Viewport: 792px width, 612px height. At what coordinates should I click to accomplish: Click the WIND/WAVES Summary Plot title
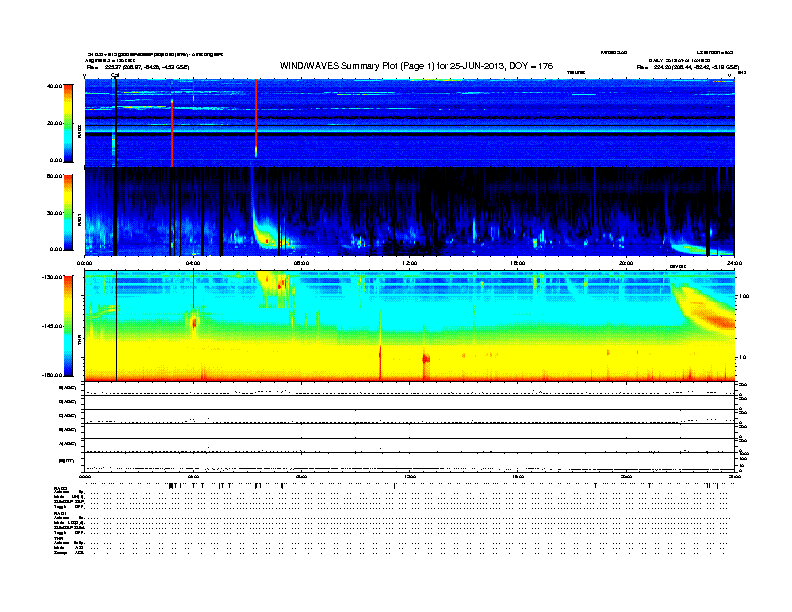pos(416,66)
